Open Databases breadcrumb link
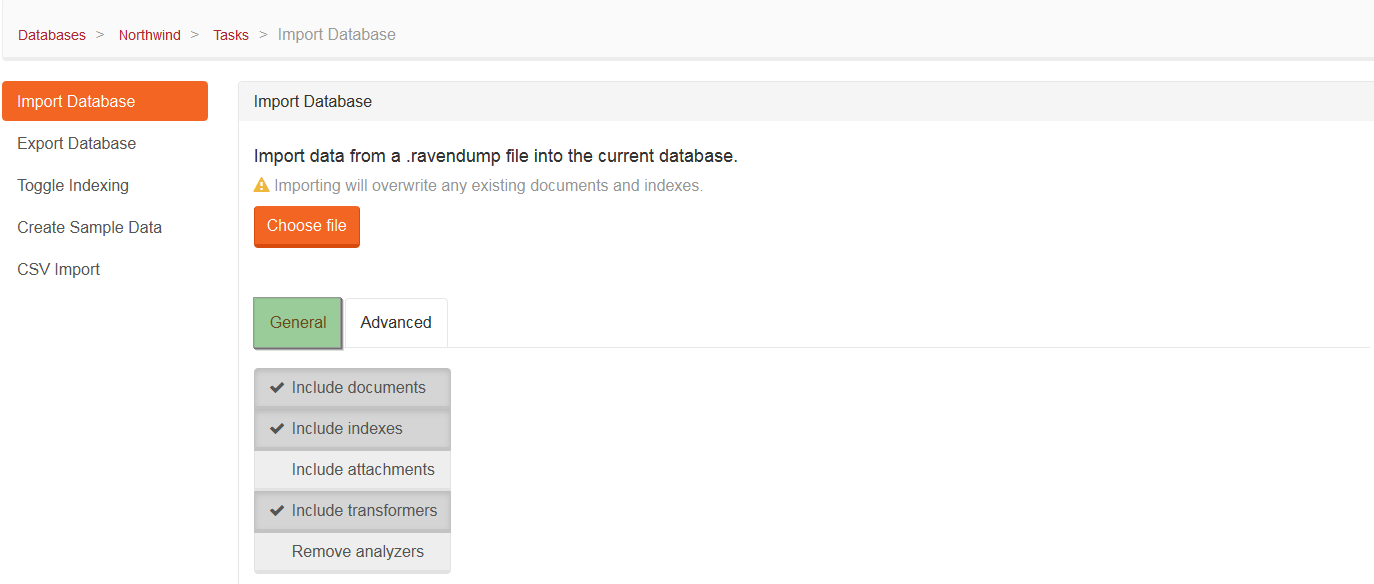This screenshot has width=1374, height=584. point(52,35)
